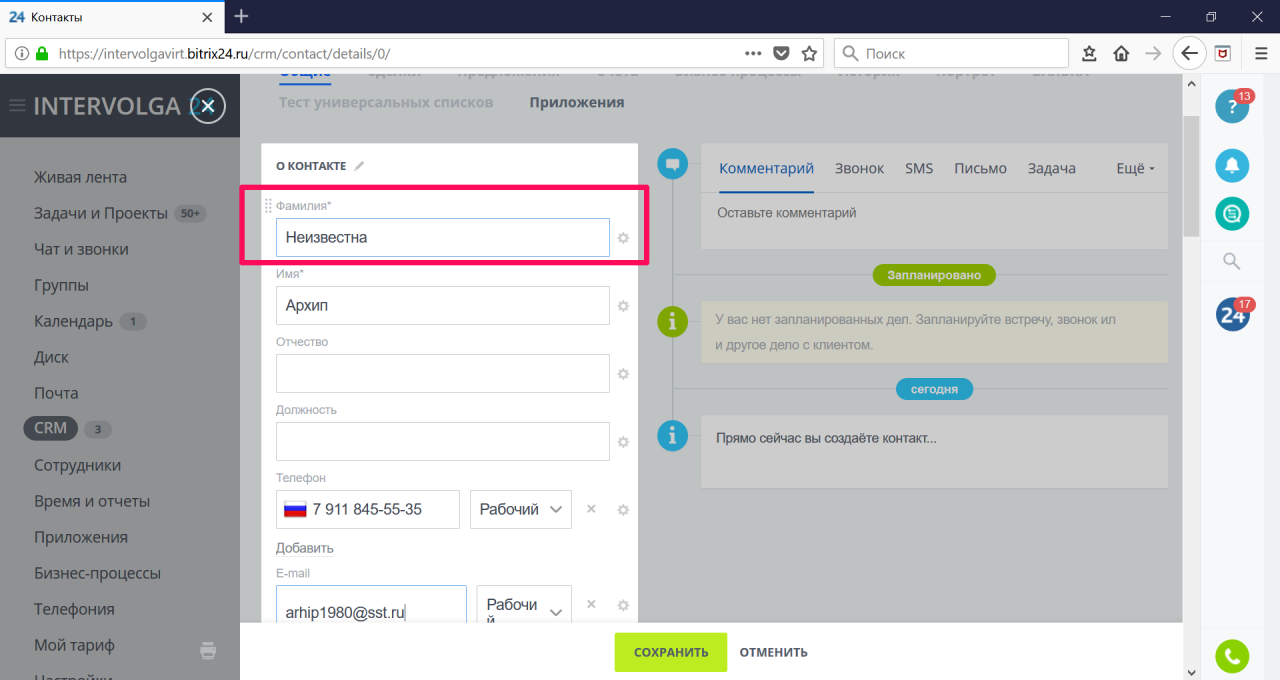Open Чат и звонки in sidebar

pyautogui.click(x=81, y=249)
